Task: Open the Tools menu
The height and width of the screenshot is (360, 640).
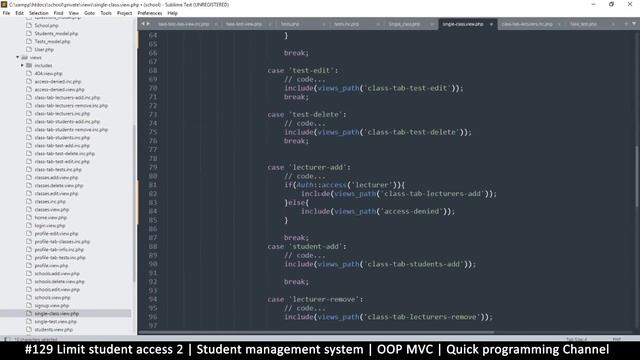Action: (x=106, y=13)
